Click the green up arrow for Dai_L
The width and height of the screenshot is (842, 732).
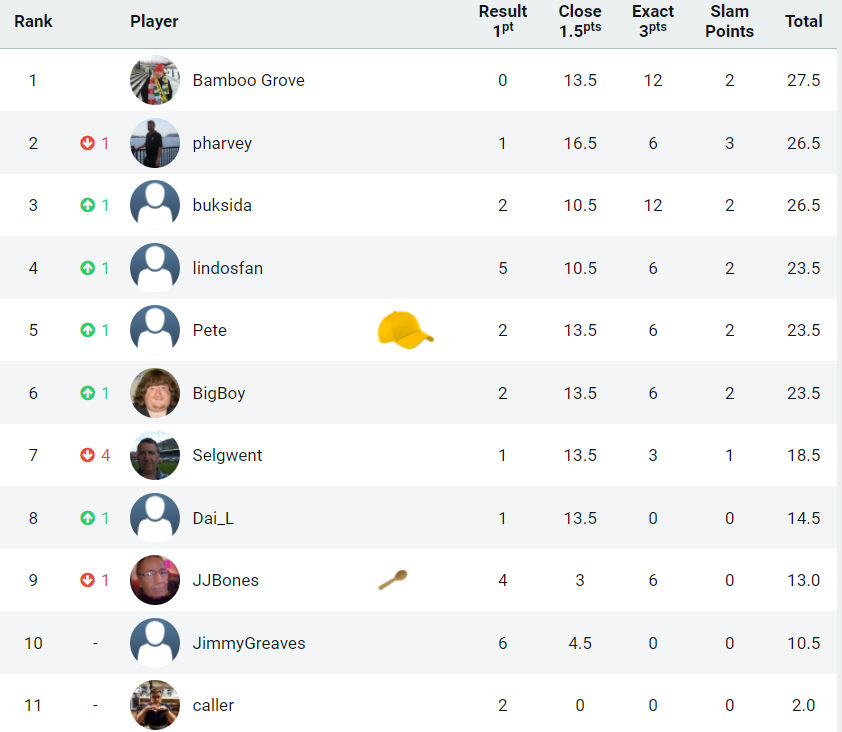[x=88, y=518]
